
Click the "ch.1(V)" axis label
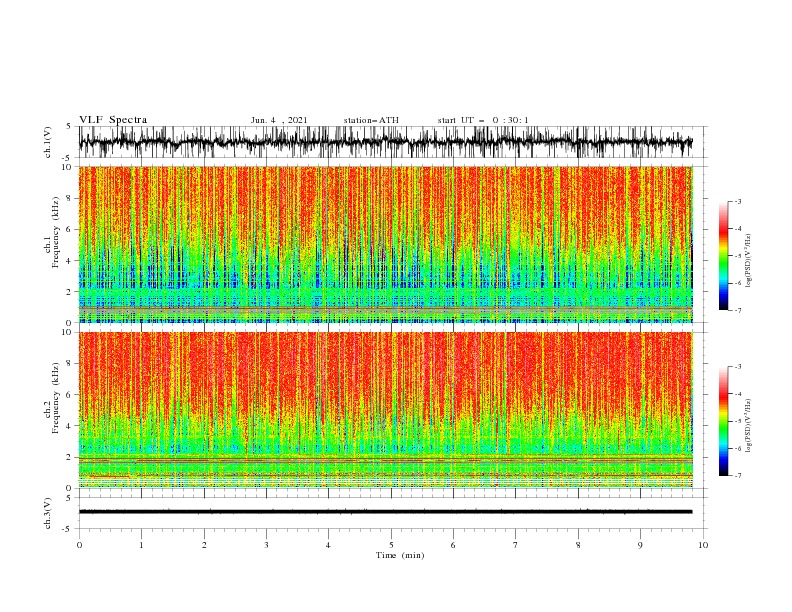click(48, 142)
